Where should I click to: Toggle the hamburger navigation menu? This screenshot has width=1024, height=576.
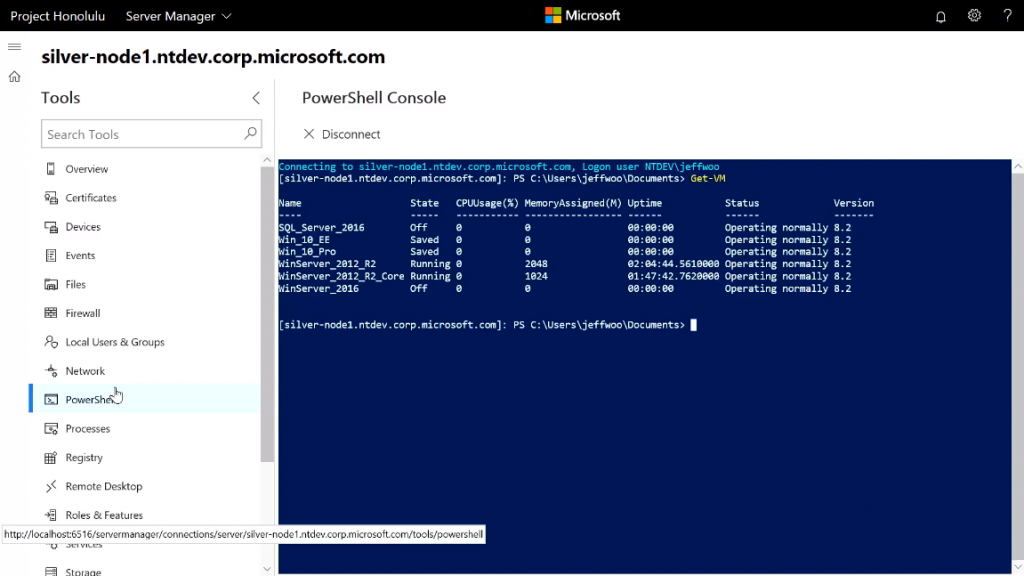[x=14, y=46]
